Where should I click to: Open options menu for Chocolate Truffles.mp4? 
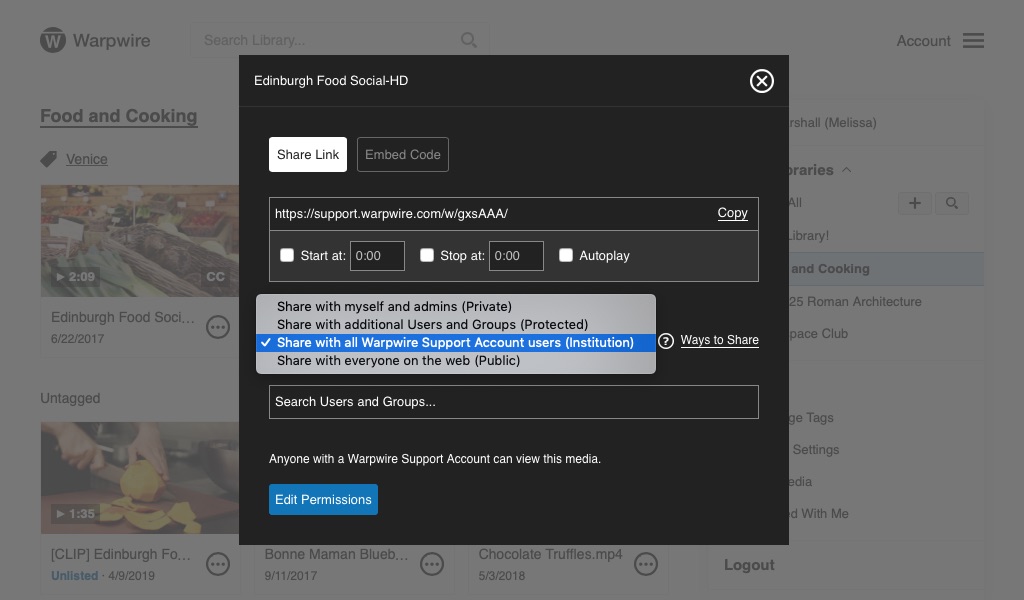pyautogui.click(x=646, y=563)
